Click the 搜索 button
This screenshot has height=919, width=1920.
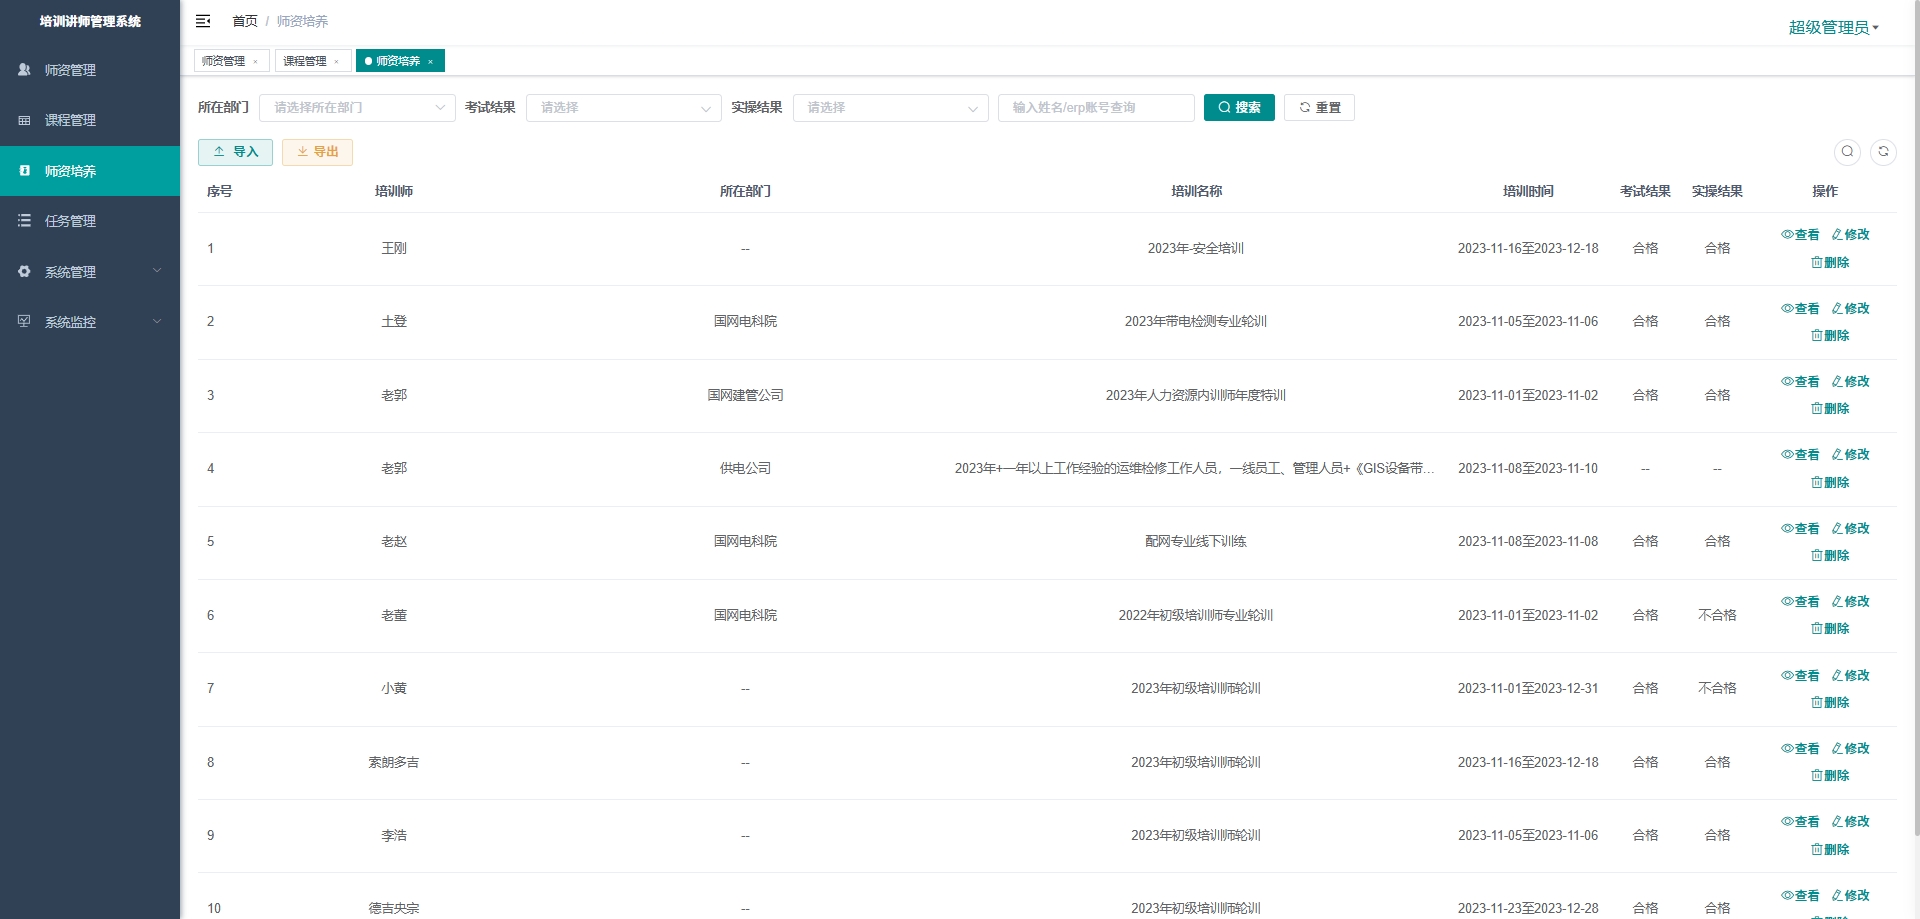1239,108
